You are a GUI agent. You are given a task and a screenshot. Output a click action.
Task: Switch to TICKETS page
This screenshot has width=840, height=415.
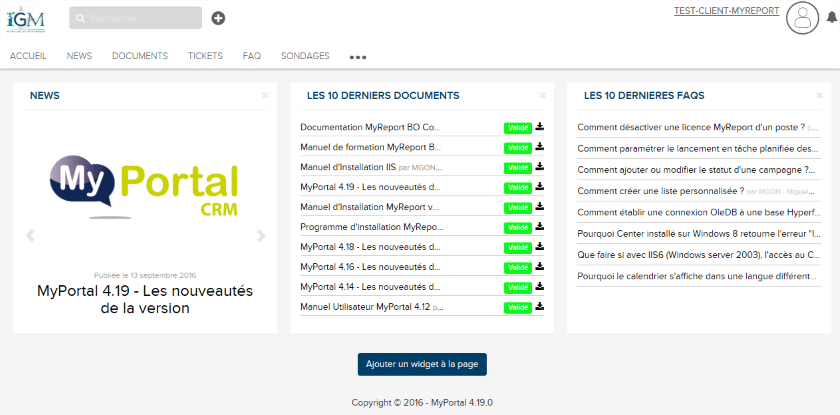coord(205,56)
